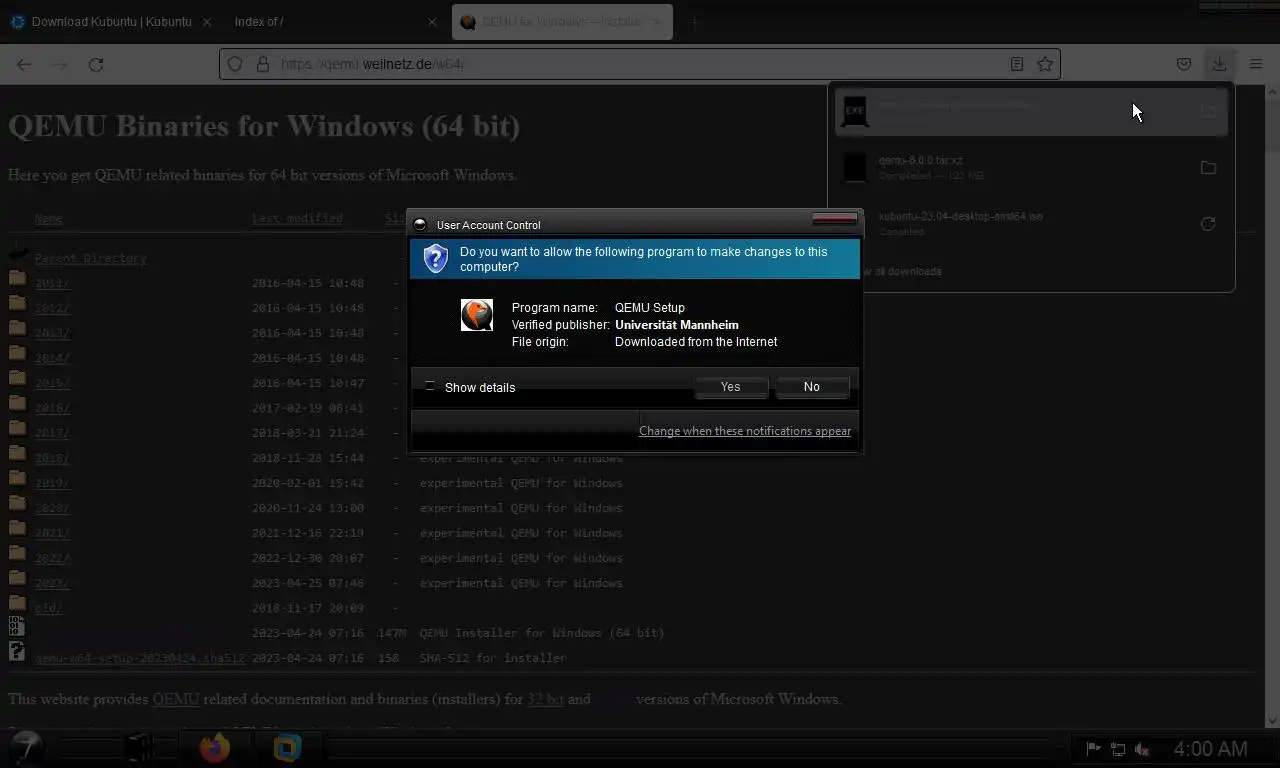
Task: Retry the kubuntu-23.04-desktop-amd64.iso download
Action: pyautogui.click(x=1208, y=224)
